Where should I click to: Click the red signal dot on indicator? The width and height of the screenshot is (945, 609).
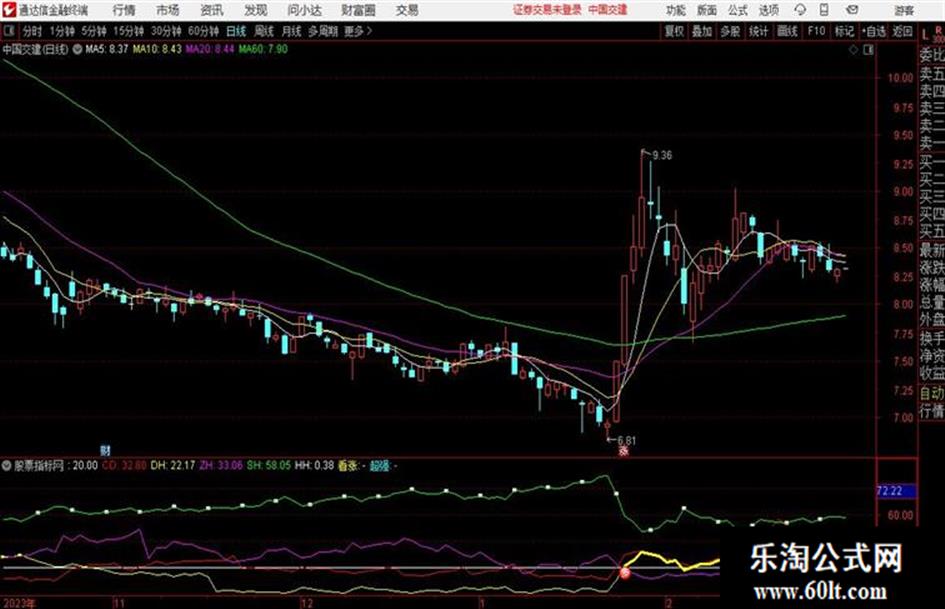click(626, 573)
